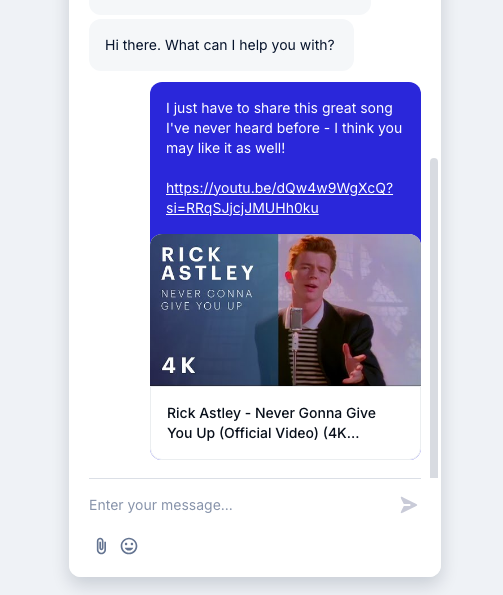Open the emoji picker smiley icon
Viewport: 503px width, 595px height.
point(129,546)
